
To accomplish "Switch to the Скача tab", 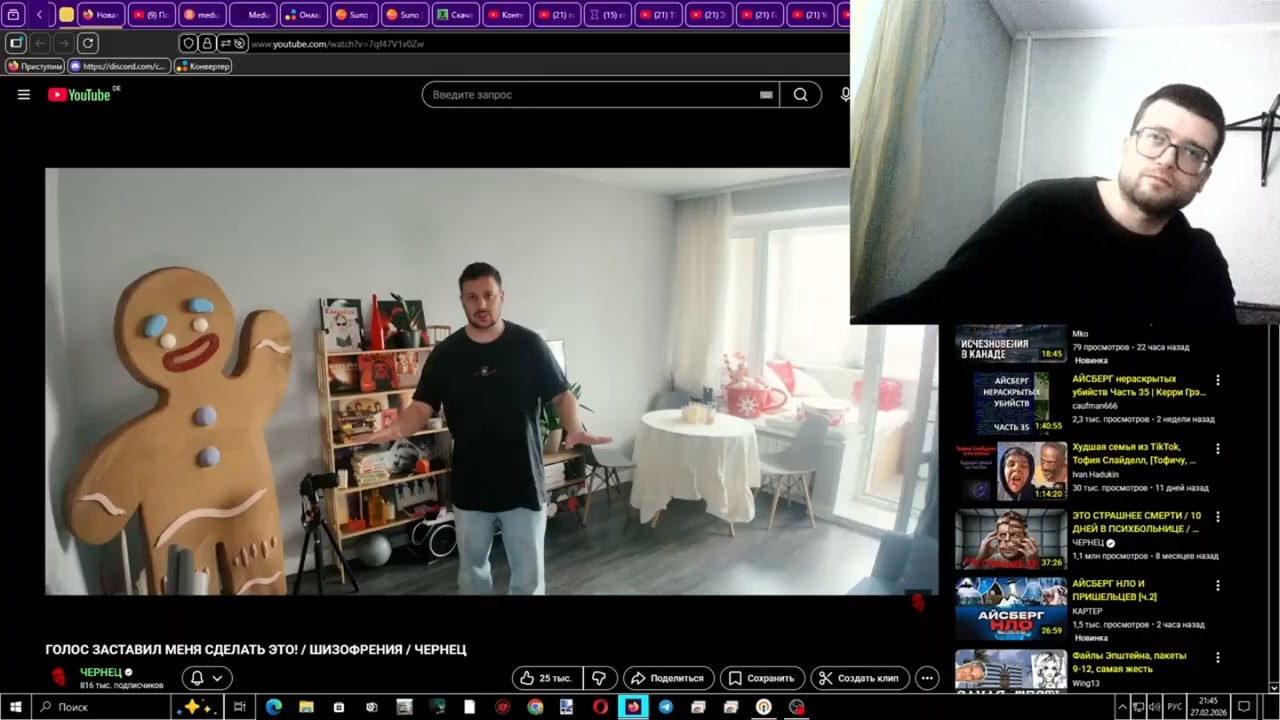I will click(455, 15).
